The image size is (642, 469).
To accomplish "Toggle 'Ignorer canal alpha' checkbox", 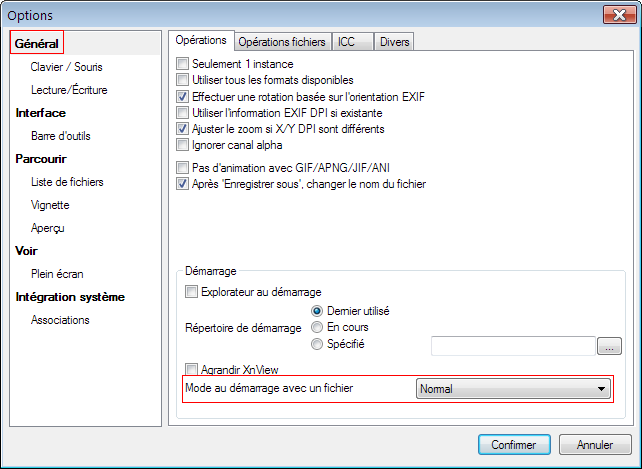I will 182,145.
